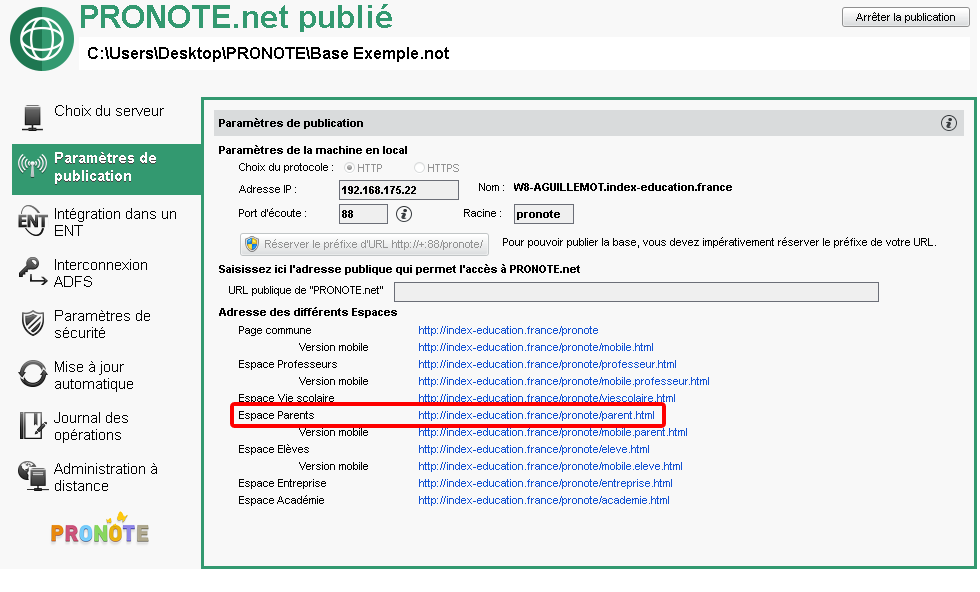Click the PRONOTE.net publié title

(x=236, y=17)
